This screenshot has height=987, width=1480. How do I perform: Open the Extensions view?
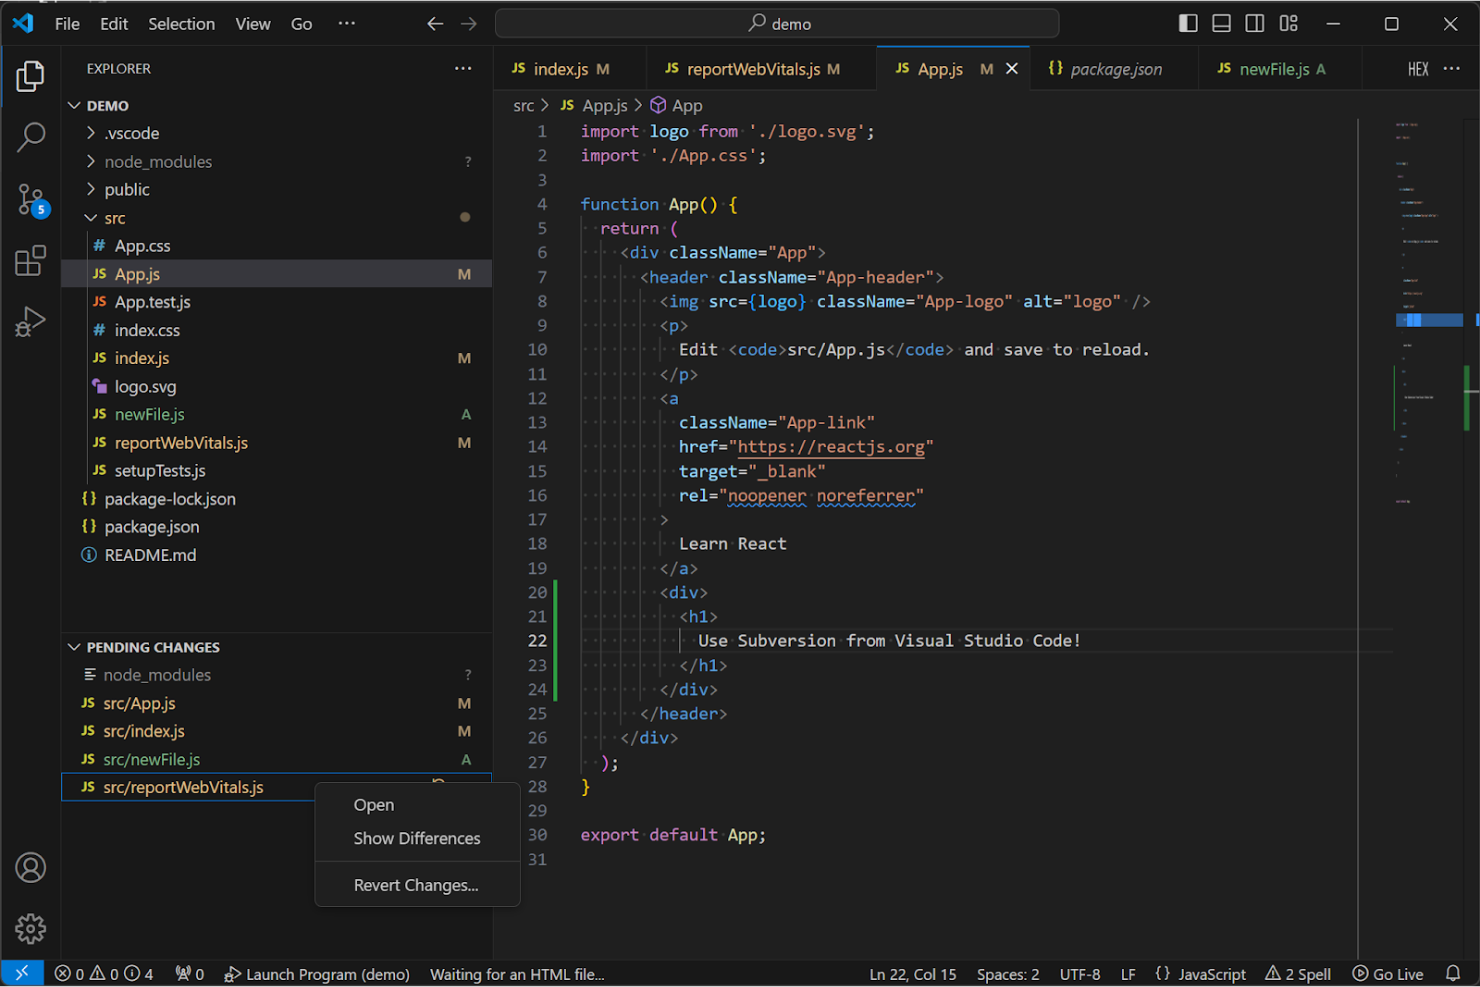(30, 260)
